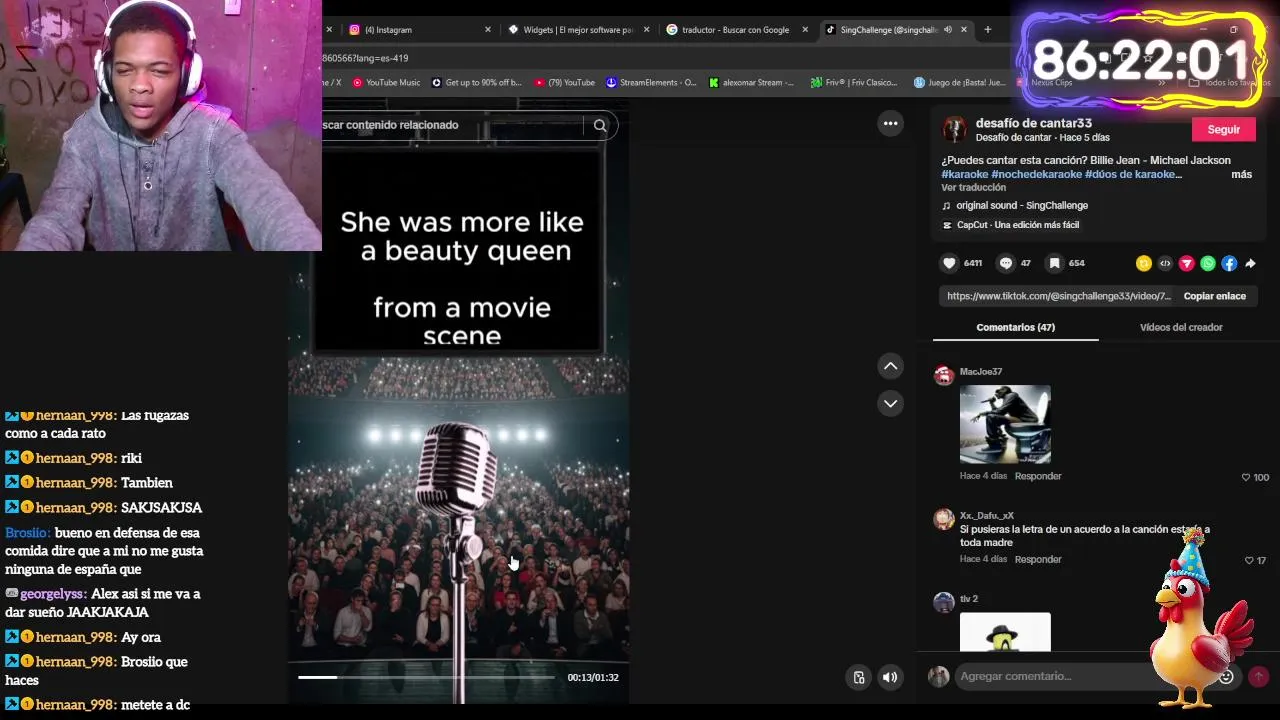Post comment with red send arrow
Viewport: 1280px width, 720px height.
[1258, 676]
